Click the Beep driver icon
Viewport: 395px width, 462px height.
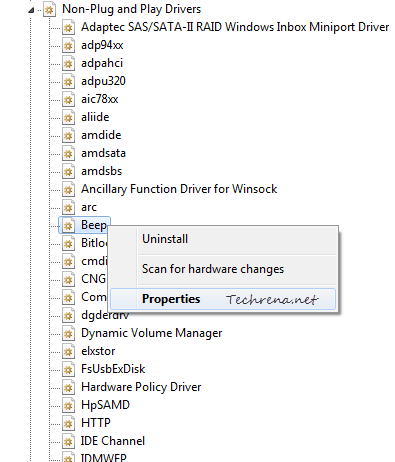pyautogui.click(x=68, y=225)
